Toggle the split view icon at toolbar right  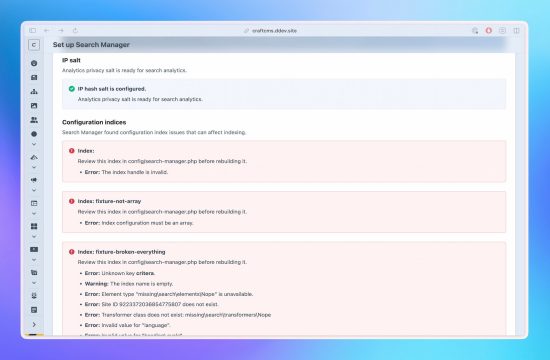click(516, 31)
